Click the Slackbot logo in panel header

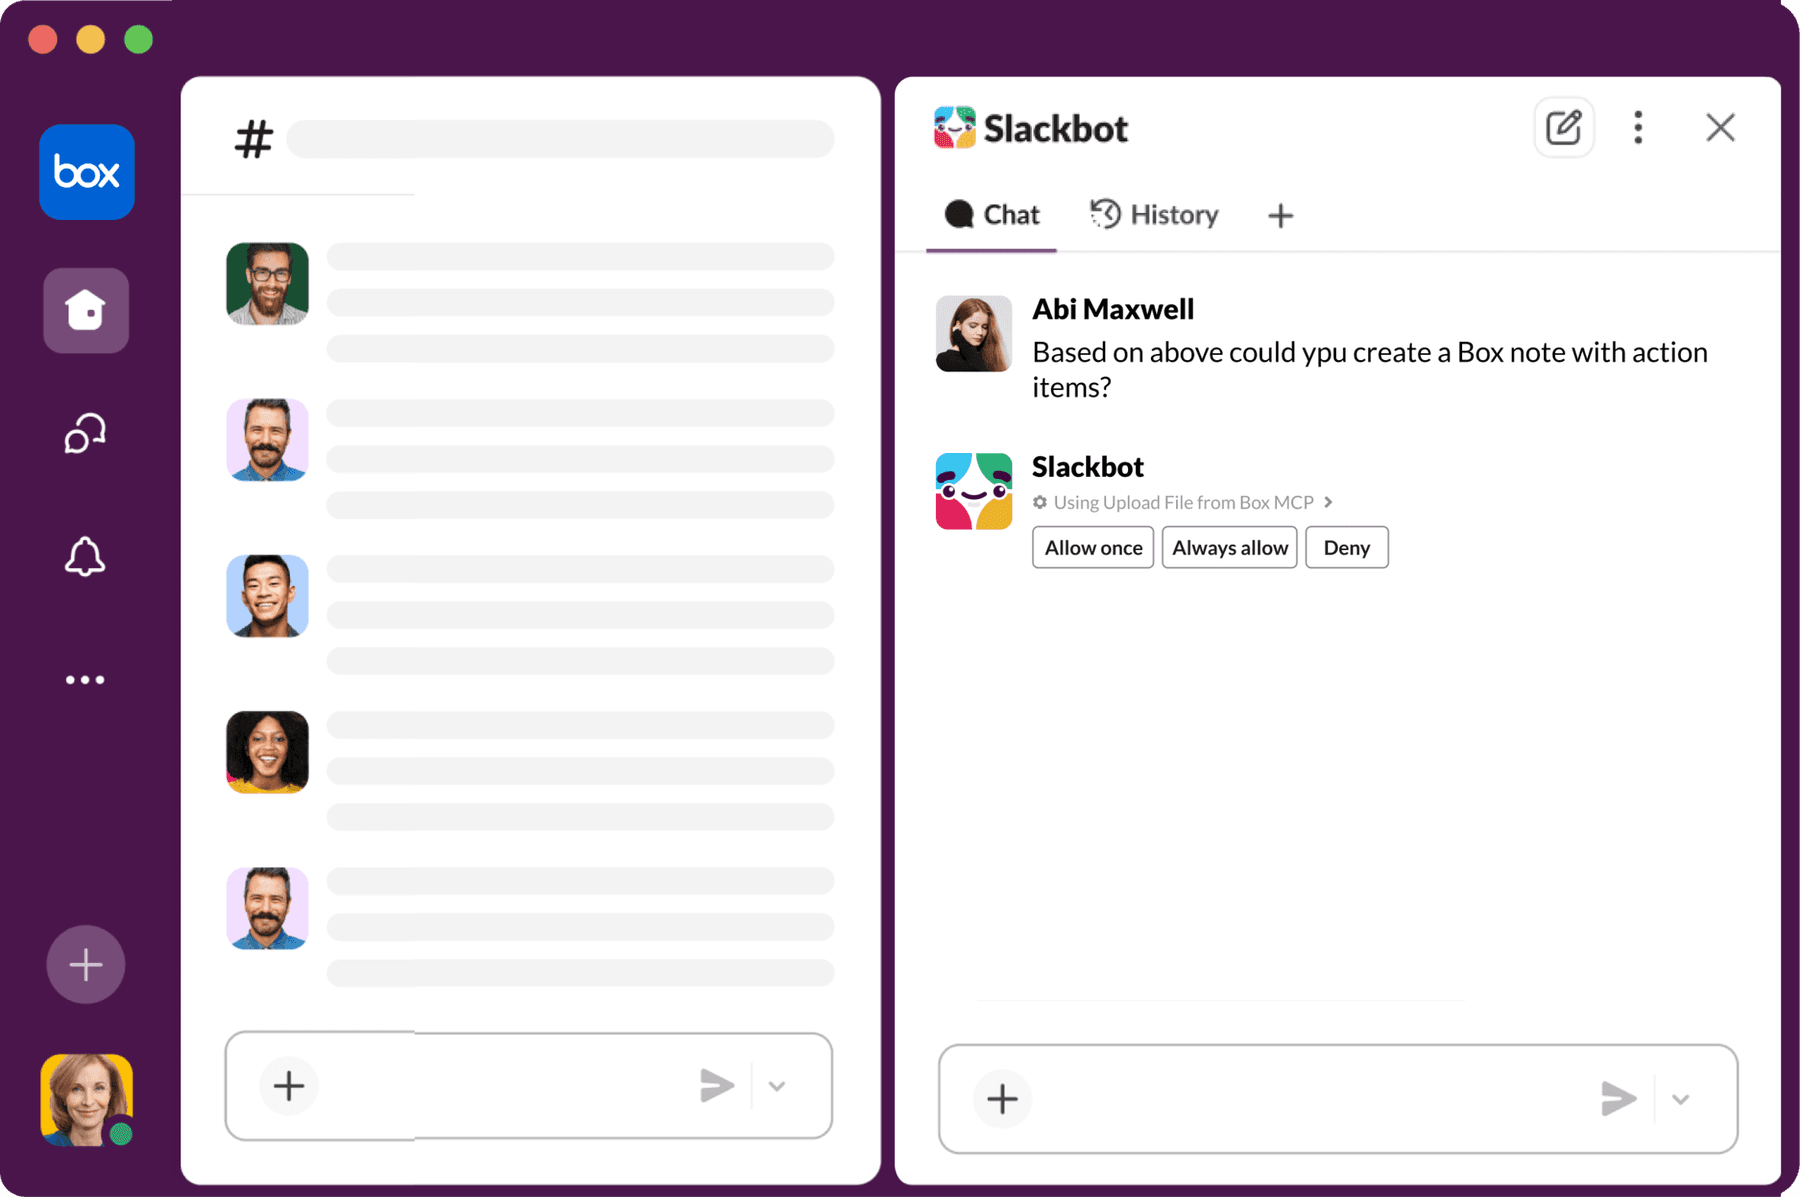coord(955,128)
